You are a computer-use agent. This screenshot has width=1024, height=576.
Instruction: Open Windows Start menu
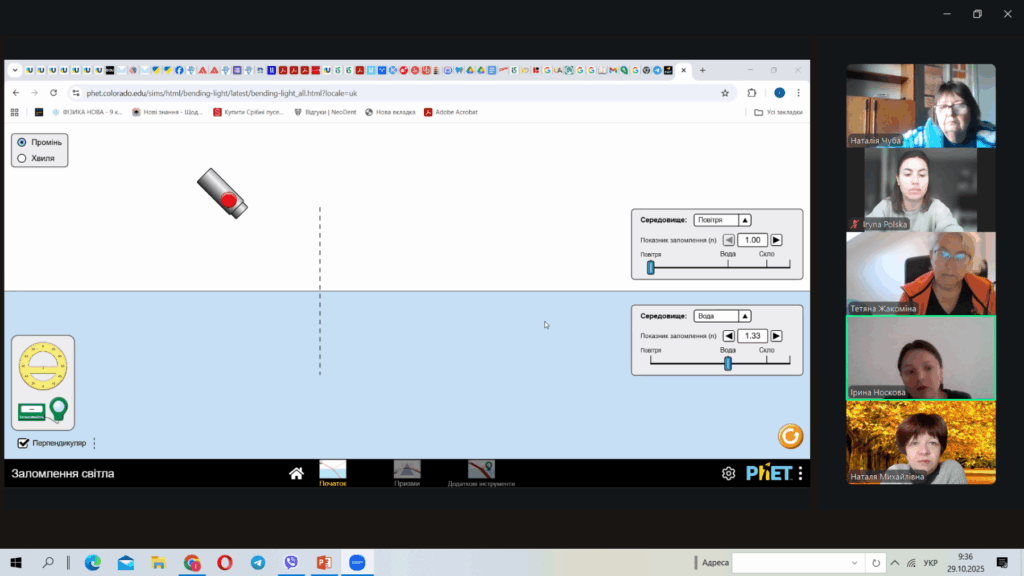click(x=16, y=562)
